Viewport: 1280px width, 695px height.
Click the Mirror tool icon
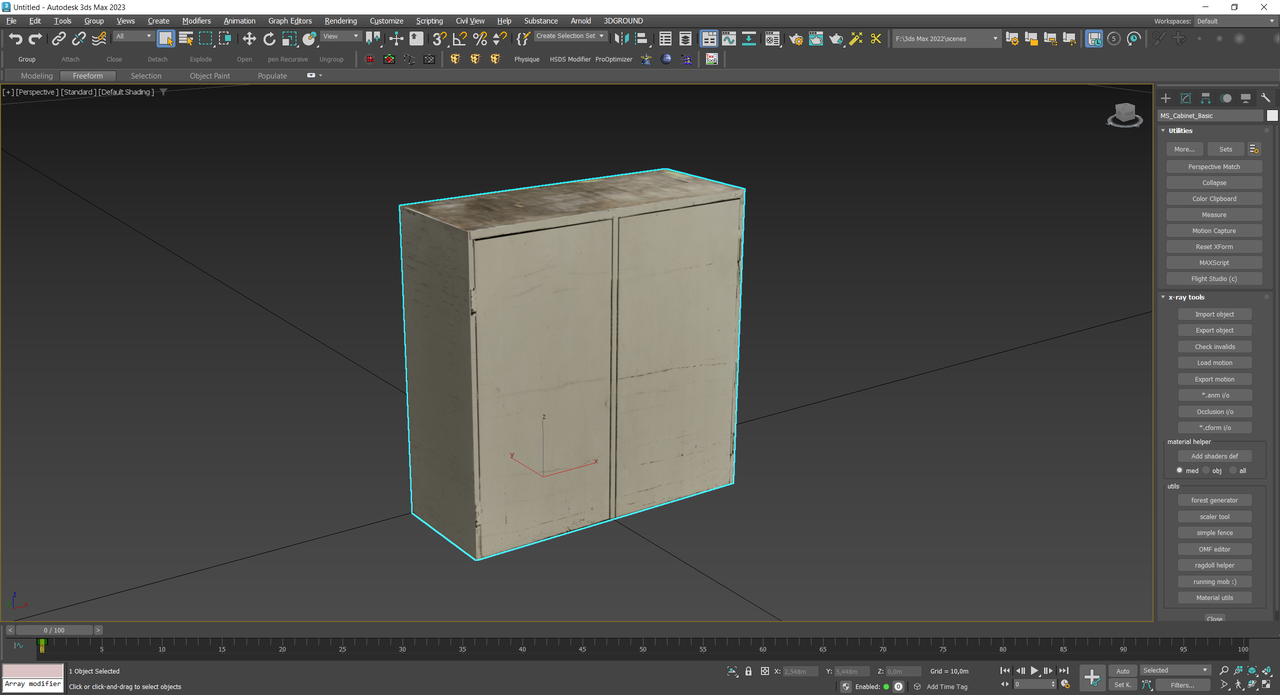pos(620,39)
